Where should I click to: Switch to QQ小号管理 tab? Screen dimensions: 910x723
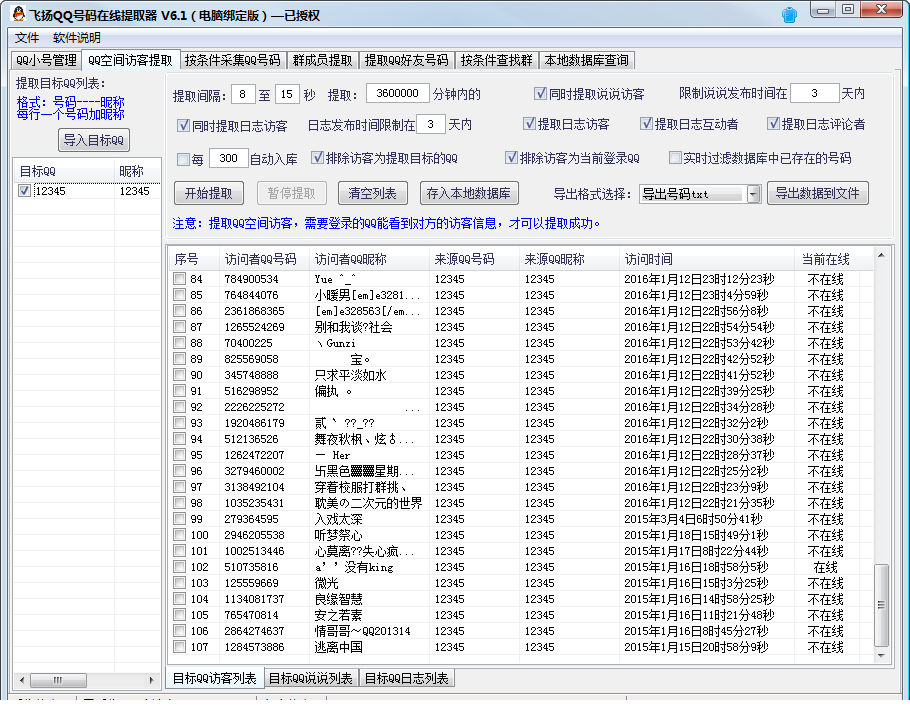(x=46, y=60)
